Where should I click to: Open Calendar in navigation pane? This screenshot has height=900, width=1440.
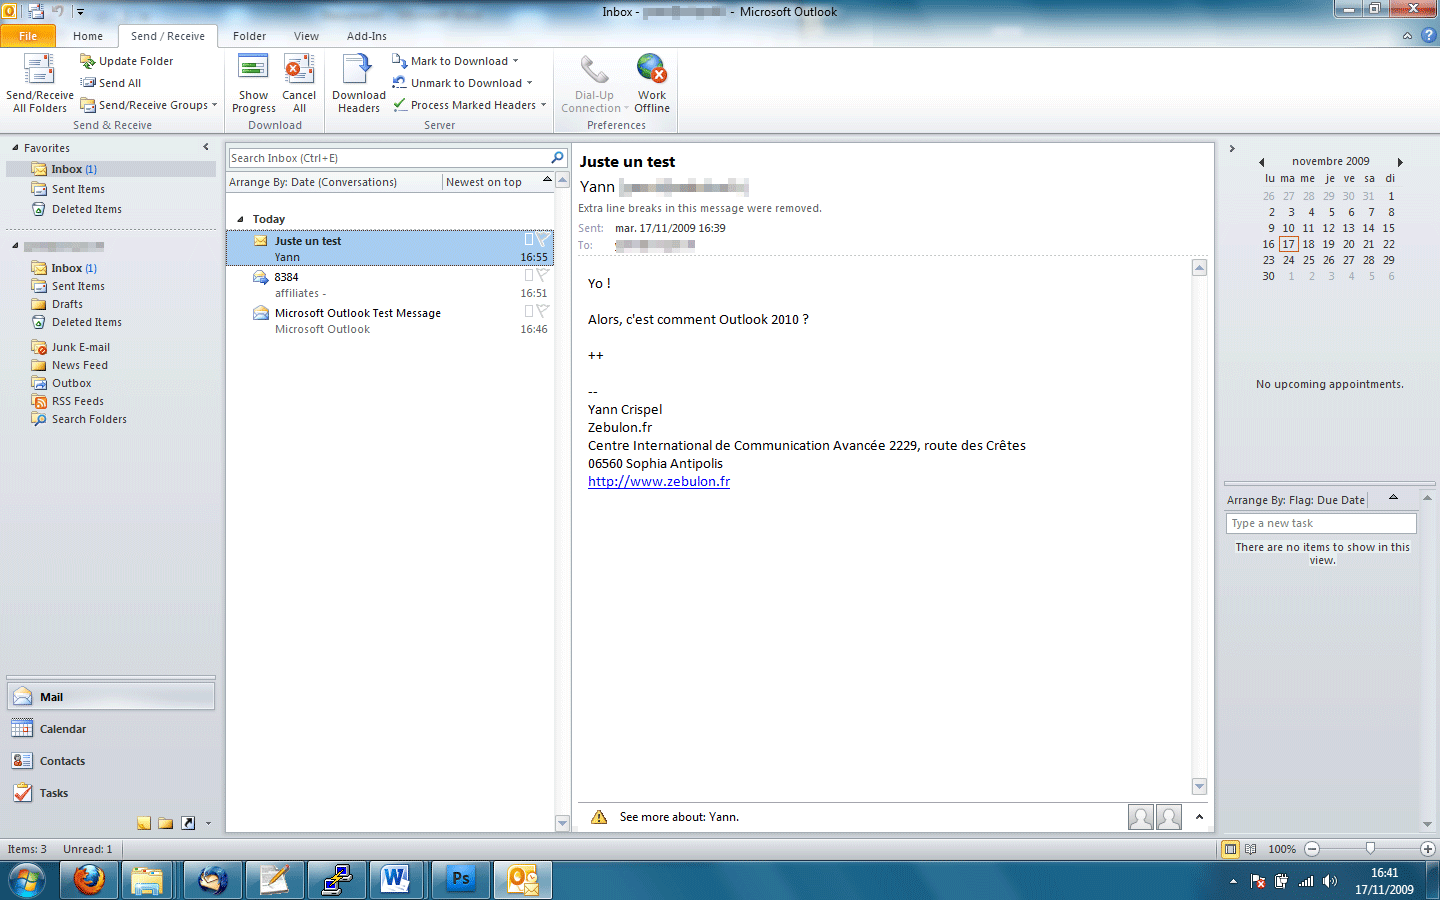point(110,729)
